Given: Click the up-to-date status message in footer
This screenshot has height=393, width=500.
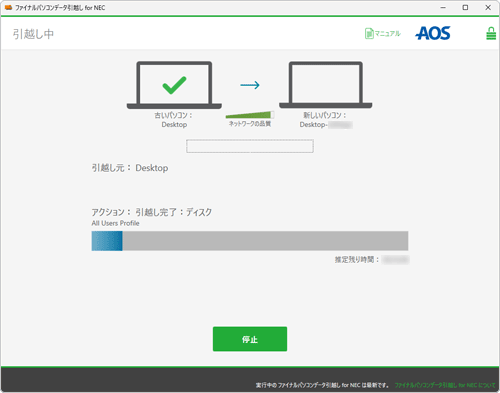Looking at the screenshot, I should pos(323,385).
